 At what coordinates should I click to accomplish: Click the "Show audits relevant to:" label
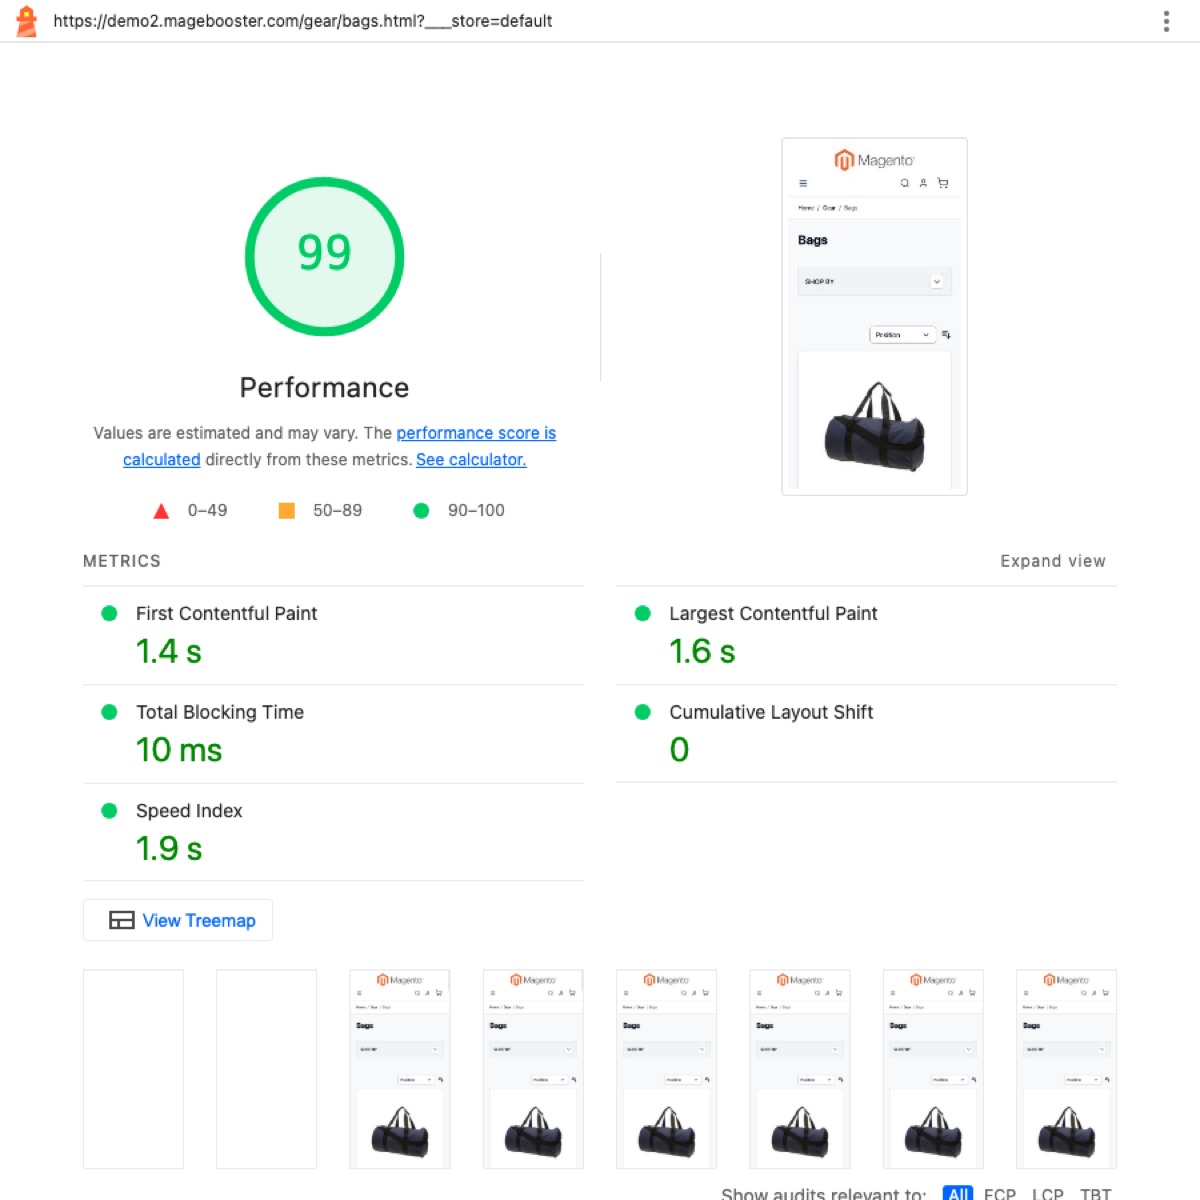coord(824,1193)
